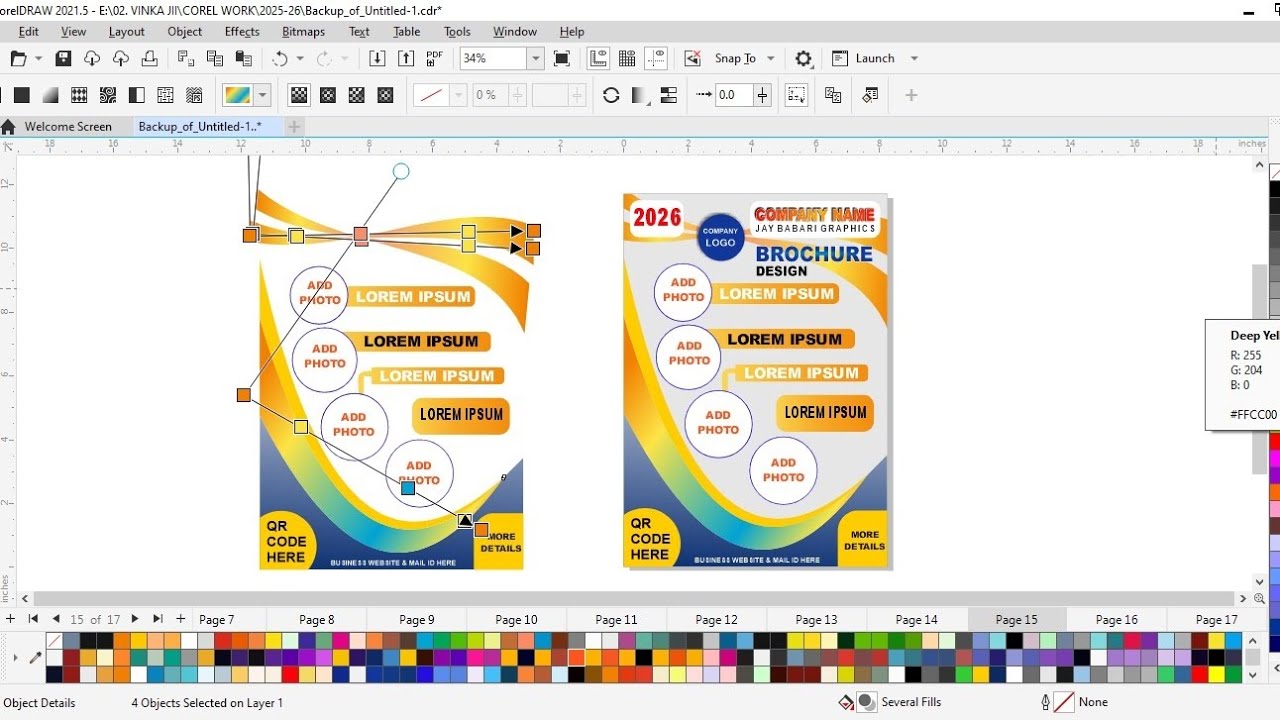Select the Two-color pattern fill icon
Viewport: 1280px width, 720px height.
coord(137,95)
